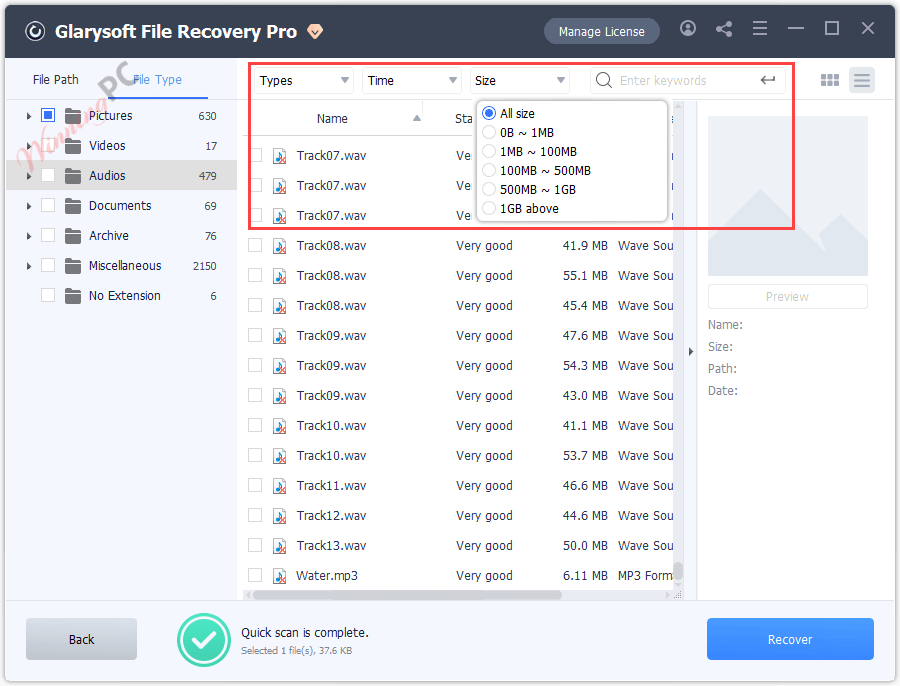Switch to grid thumbnail view

pos(829,80)
